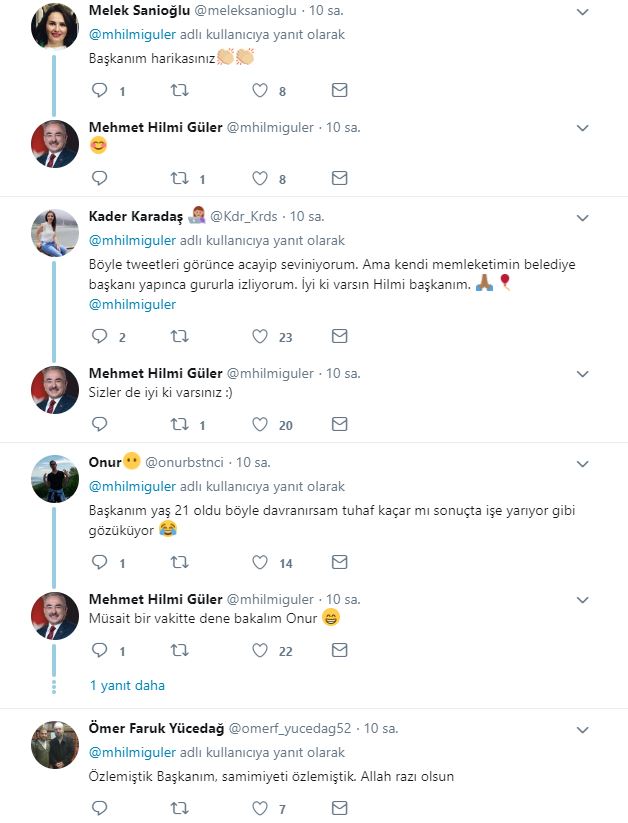
Task: Reply to Ömer Faruk Yücedağ's tweet
Action: click(x=100, y=809)
